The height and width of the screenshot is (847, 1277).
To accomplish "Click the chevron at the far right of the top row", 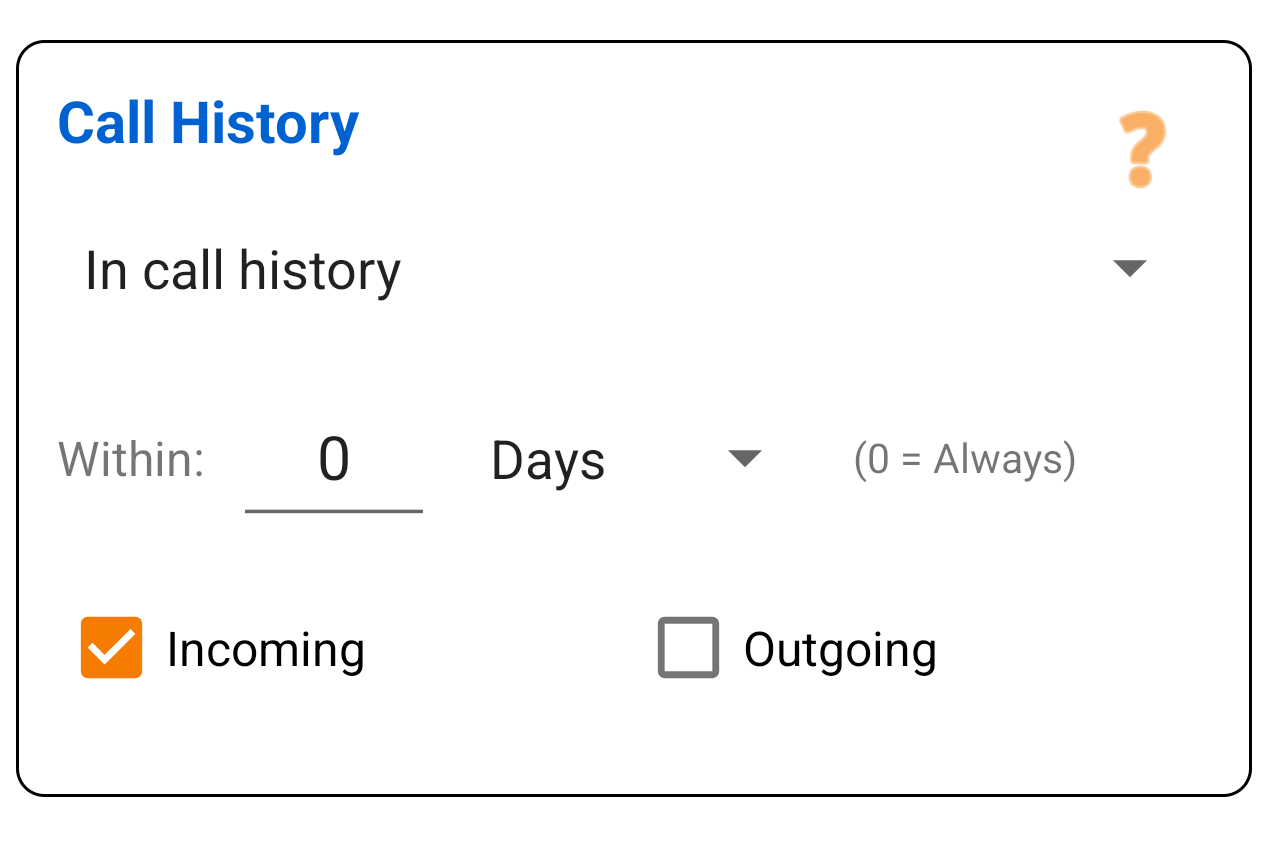I will (x=1131, y=268).
